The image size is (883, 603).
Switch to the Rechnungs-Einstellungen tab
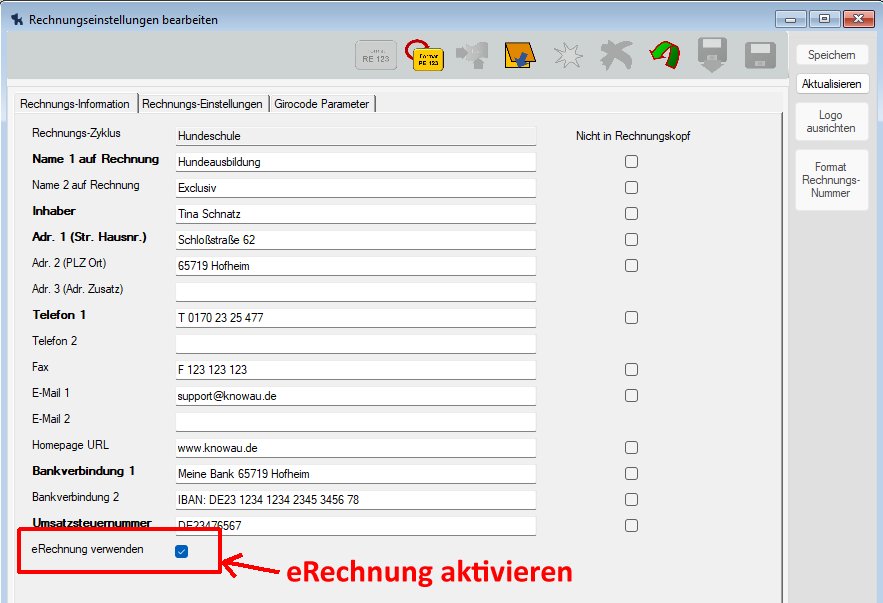point(203,104)
